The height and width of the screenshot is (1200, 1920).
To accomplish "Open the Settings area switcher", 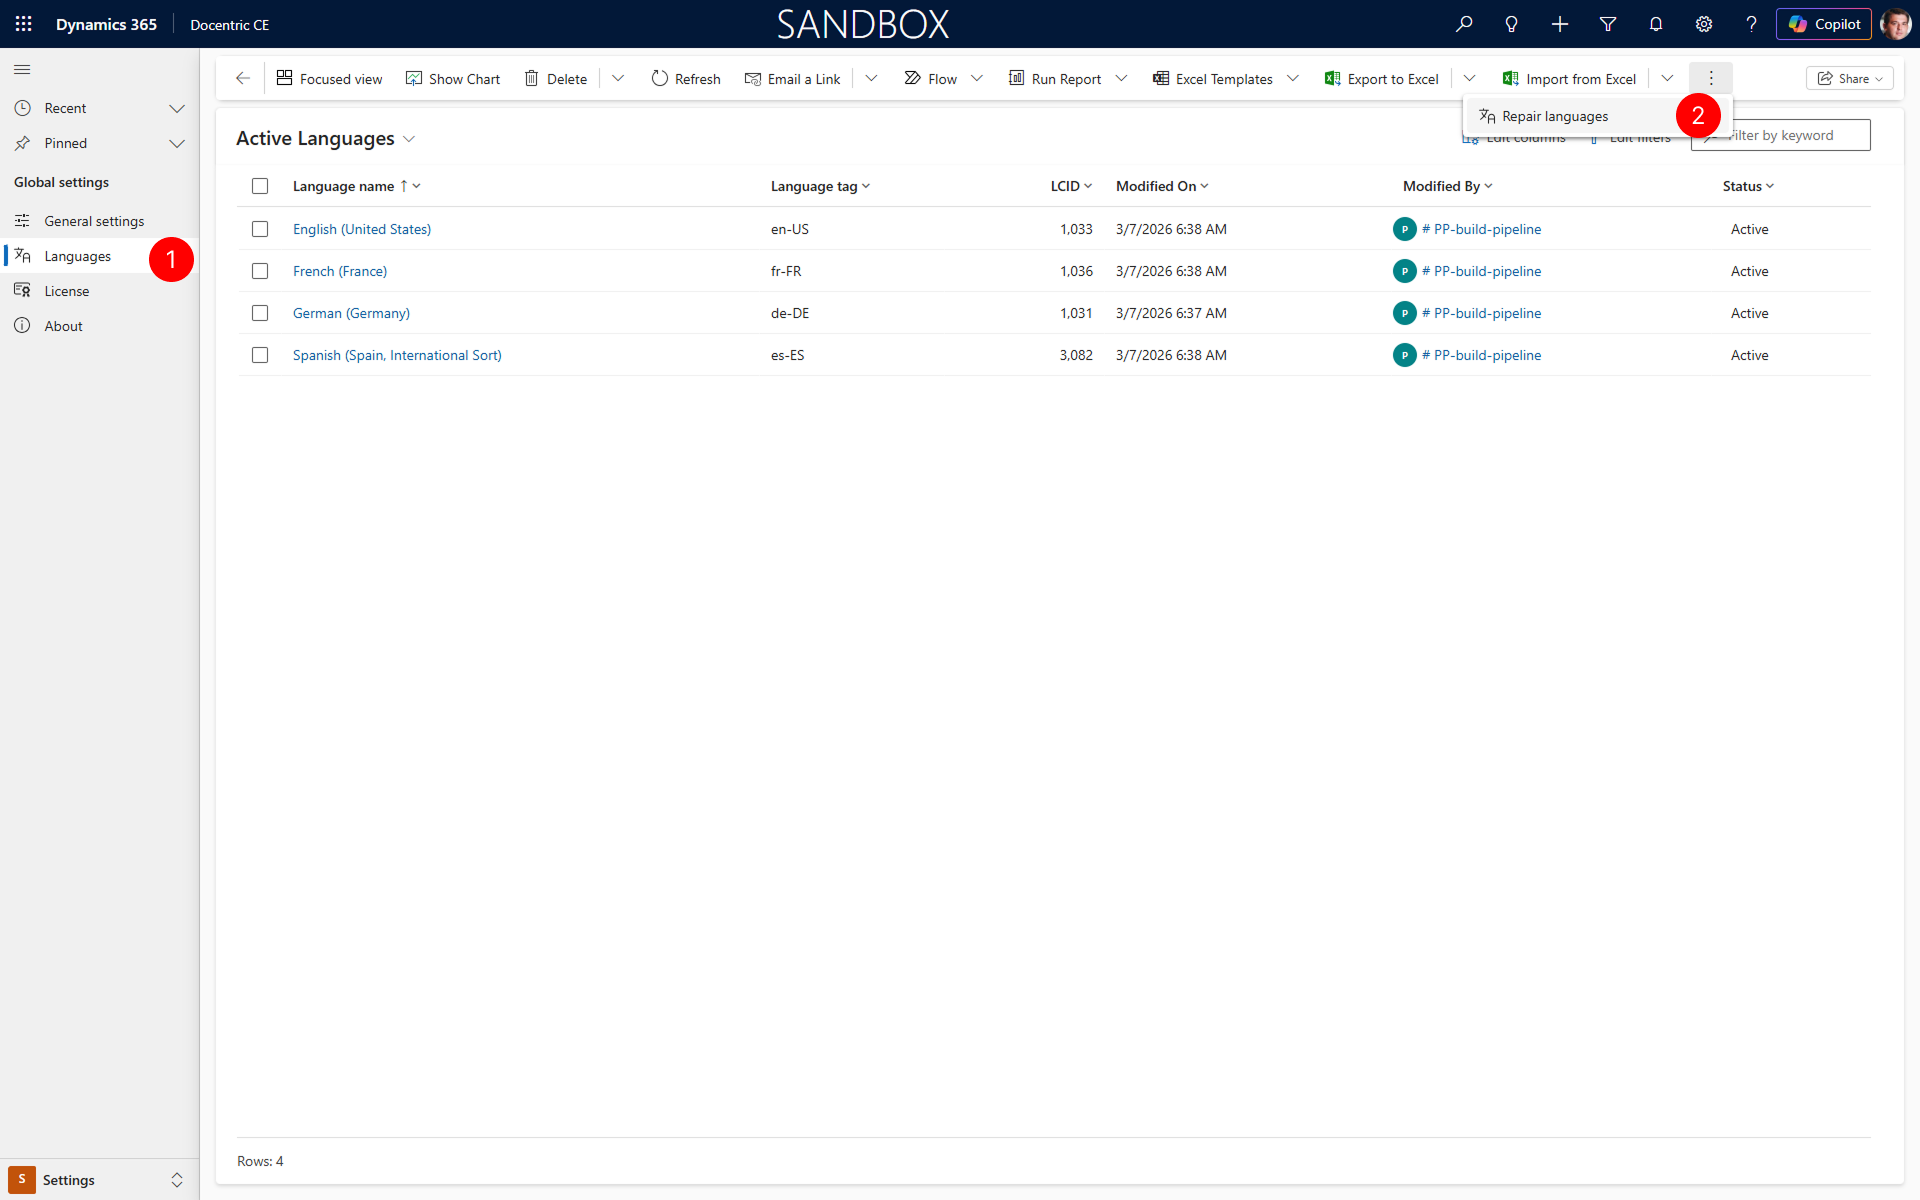I will (x=100, y=1180).
